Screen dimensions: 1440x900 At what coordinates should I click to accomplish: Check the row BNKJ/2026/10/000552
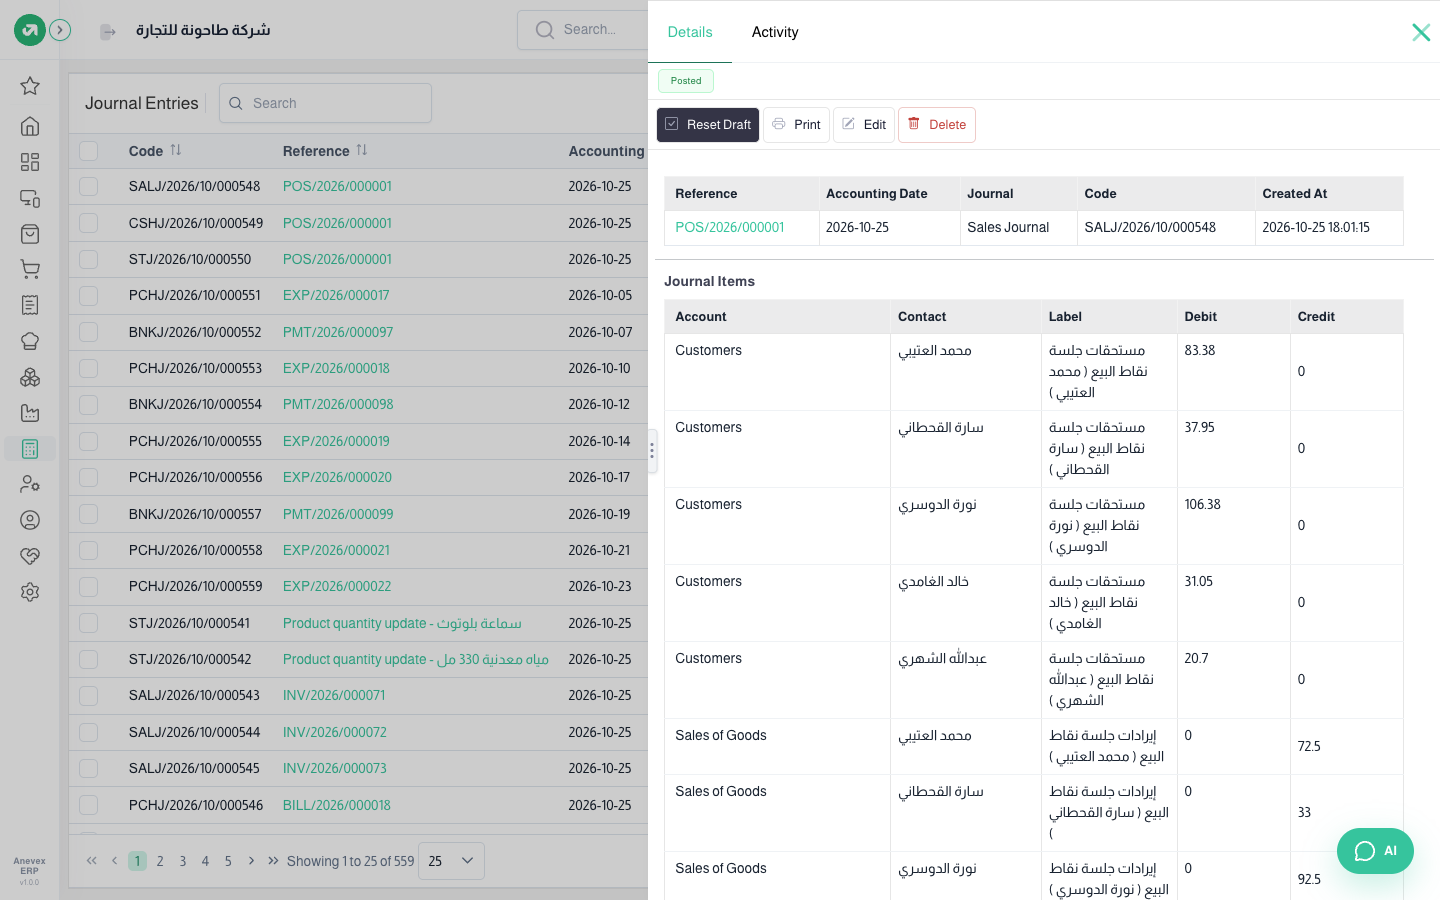coord(89,332)
